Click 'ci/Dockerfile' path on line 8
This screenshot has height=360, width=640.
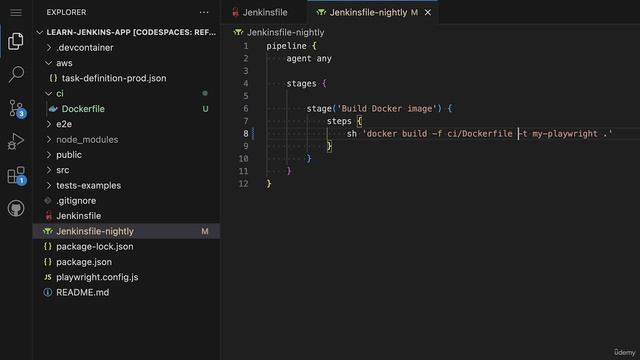tap(480, 133)
